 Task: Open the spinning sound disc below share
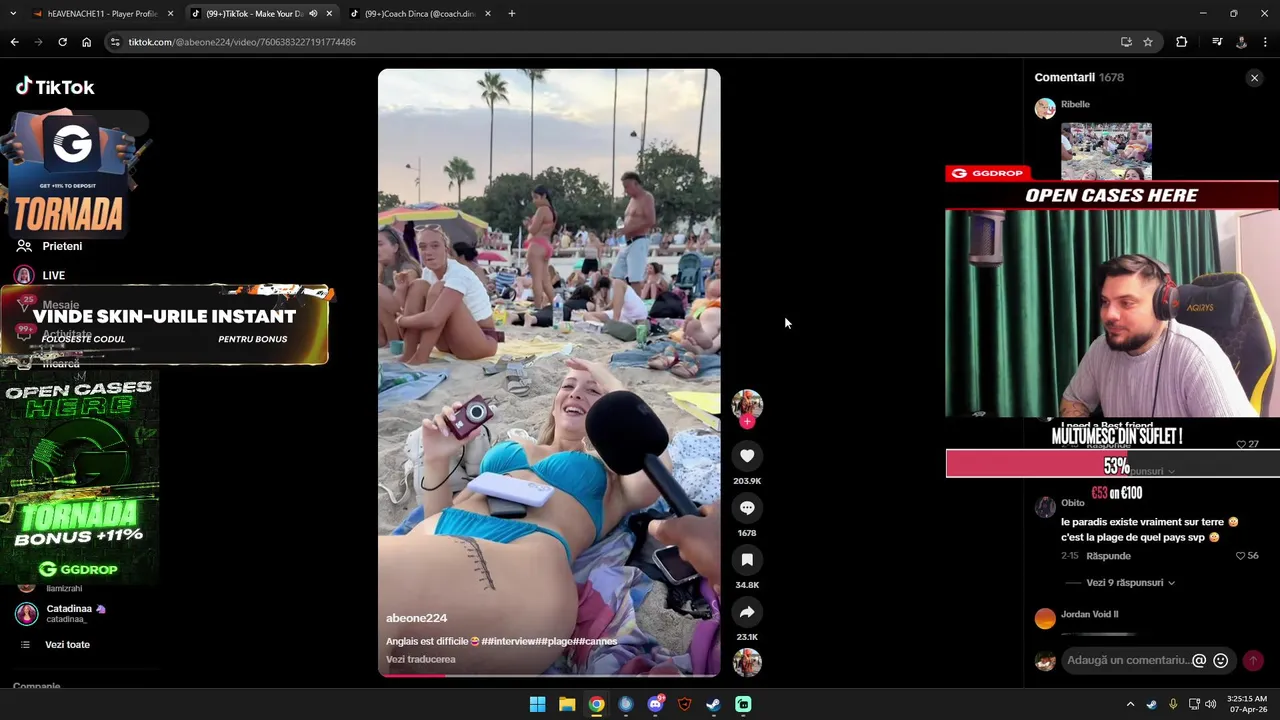(747, 662)
